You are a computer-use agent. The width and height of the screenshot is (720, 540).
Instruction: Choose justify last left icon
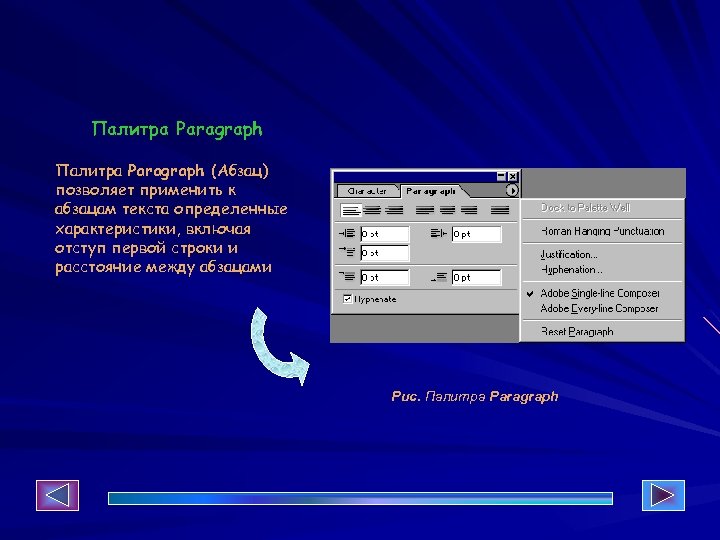[424, 210]
